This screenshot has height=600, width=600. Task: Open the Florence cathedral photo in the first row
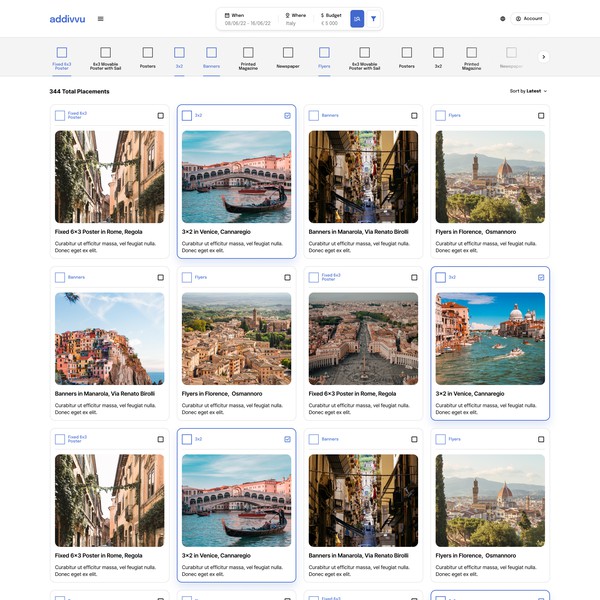click(x=490, y=176)
